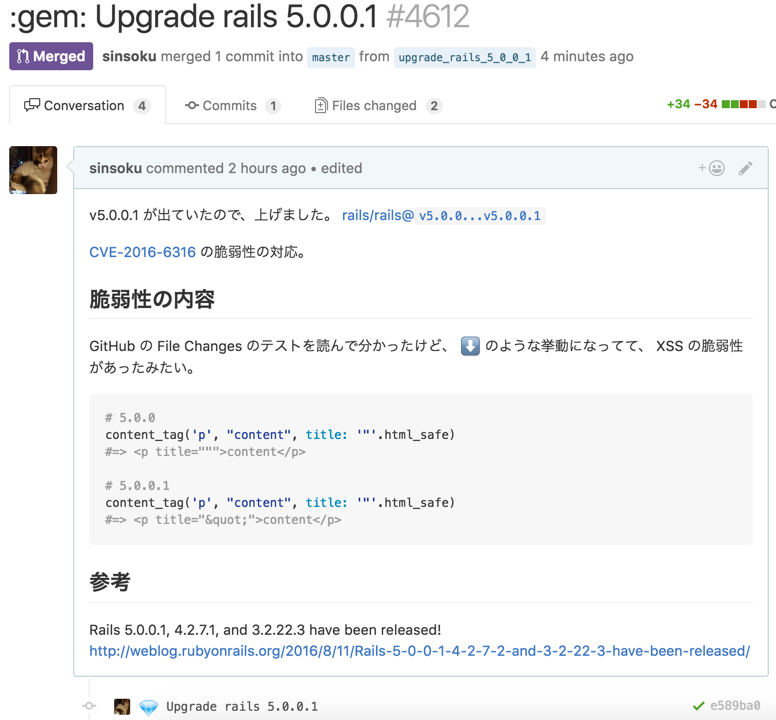This screenshot has height=720, width=776.
Task: Click the add reaction smiley icon
Action: pyautogui.click(x=712, y=168)
